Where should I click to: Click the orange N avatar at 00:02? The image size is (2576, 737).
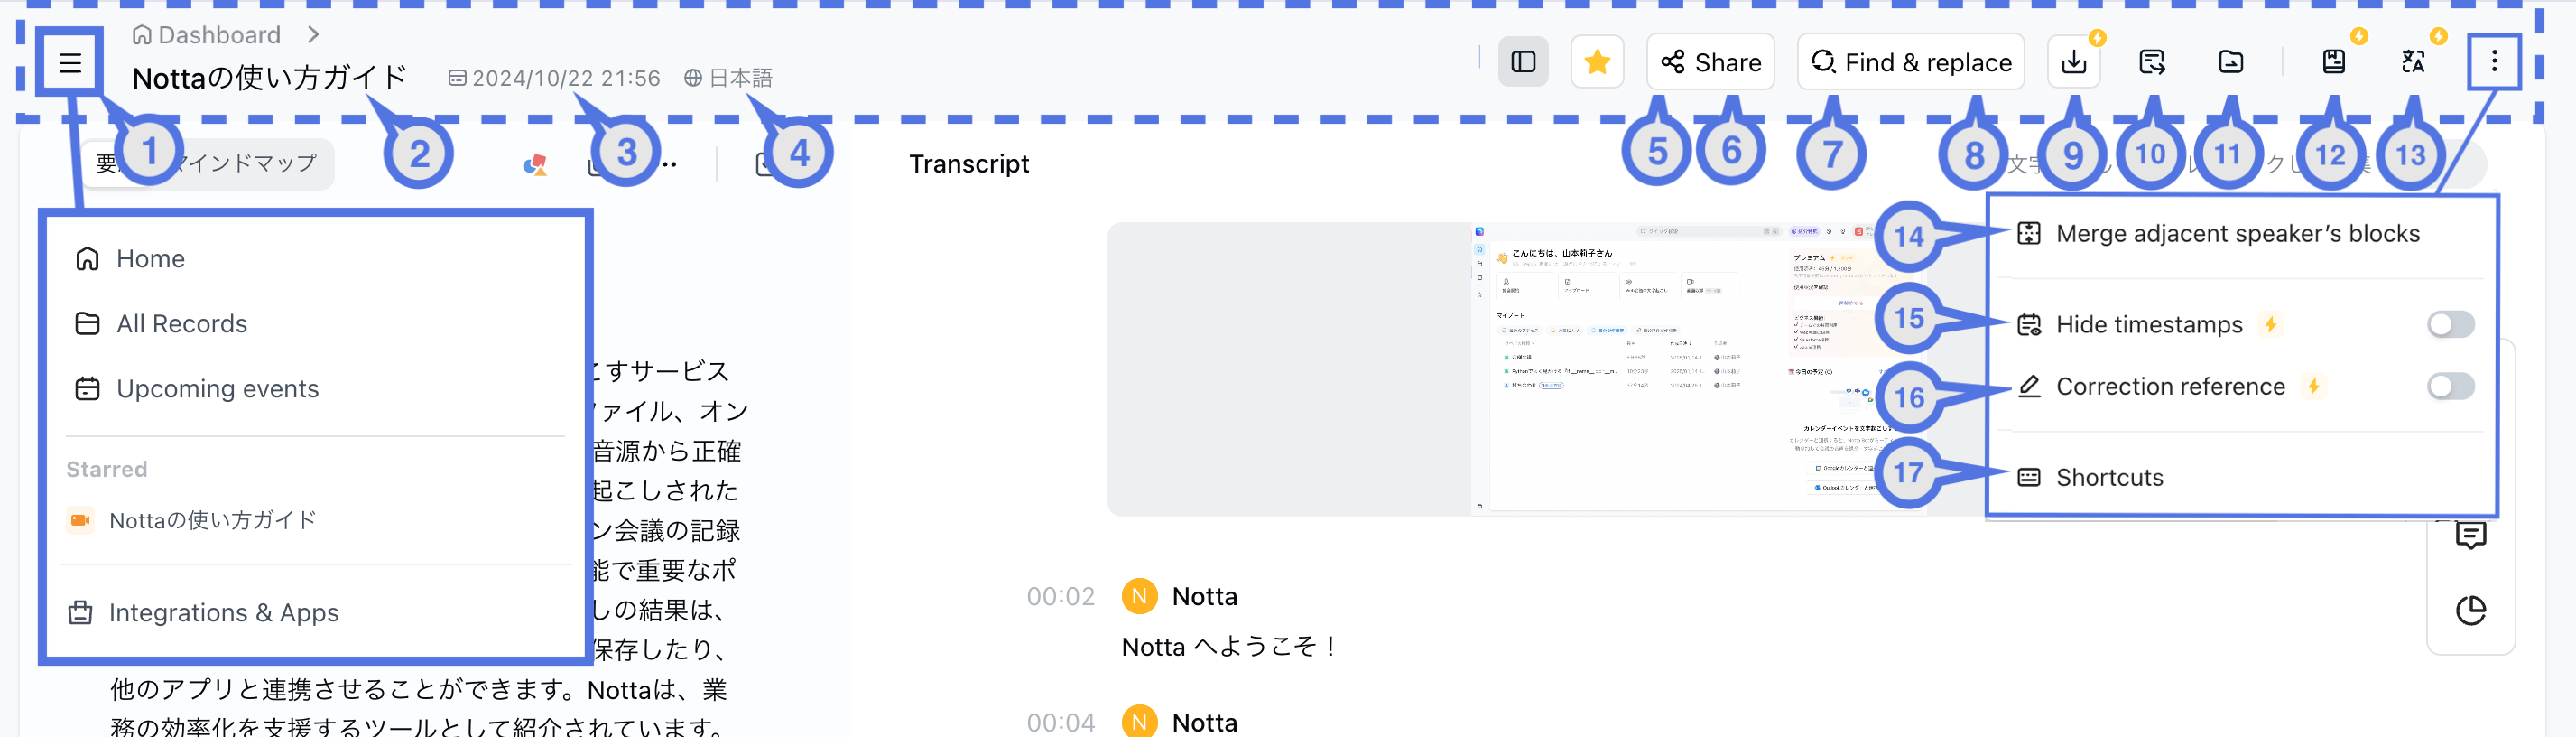1139,596
